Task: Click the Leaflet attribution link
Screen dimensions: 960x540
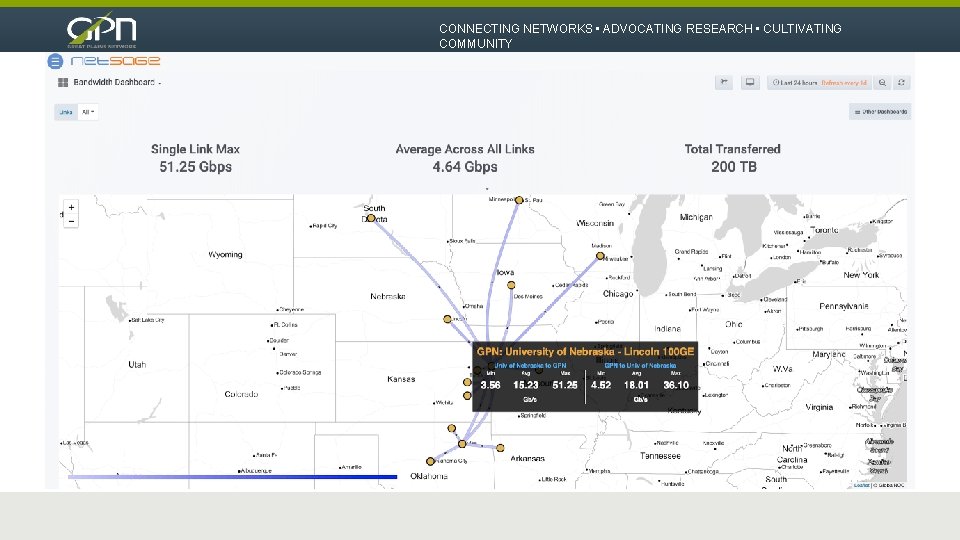Action: pyautogui.click(x=861, y=485)
